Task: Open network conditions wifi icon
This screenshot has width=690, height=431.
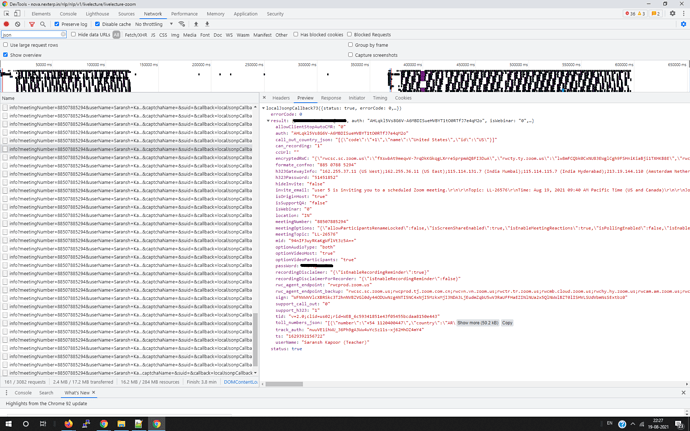Action: pyautogui.click(x=182, y=24)
